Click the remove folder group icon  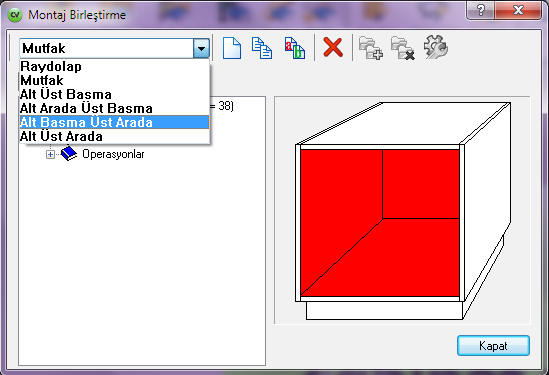[x=403, y=48]
